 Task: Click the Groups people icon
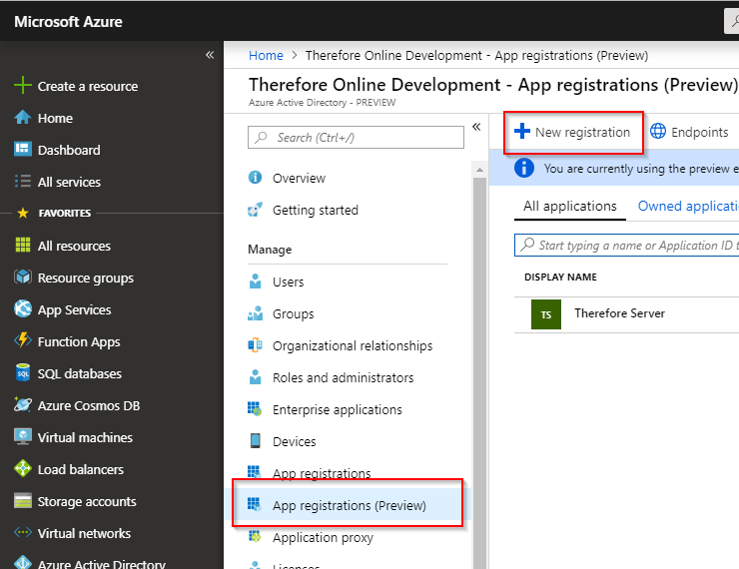pyautogui.click(x=255, y=313)
